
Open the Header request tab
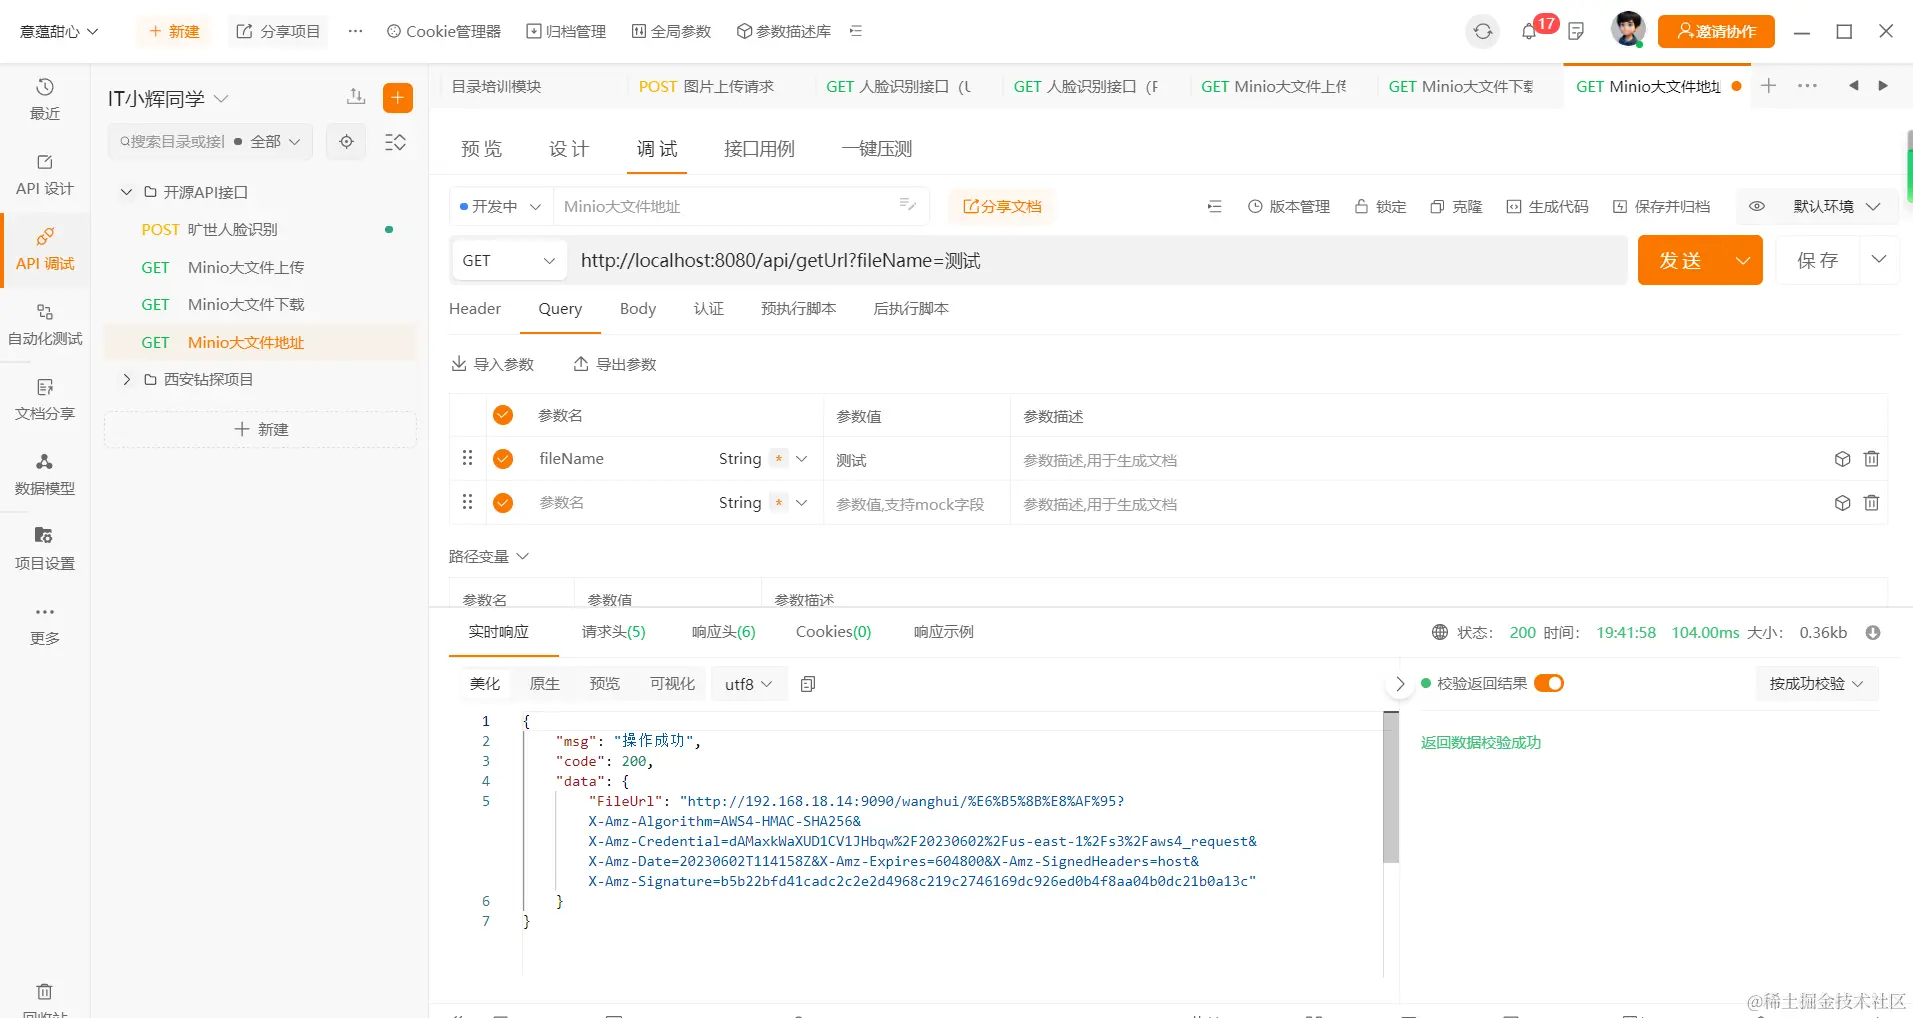click(475, 309)
